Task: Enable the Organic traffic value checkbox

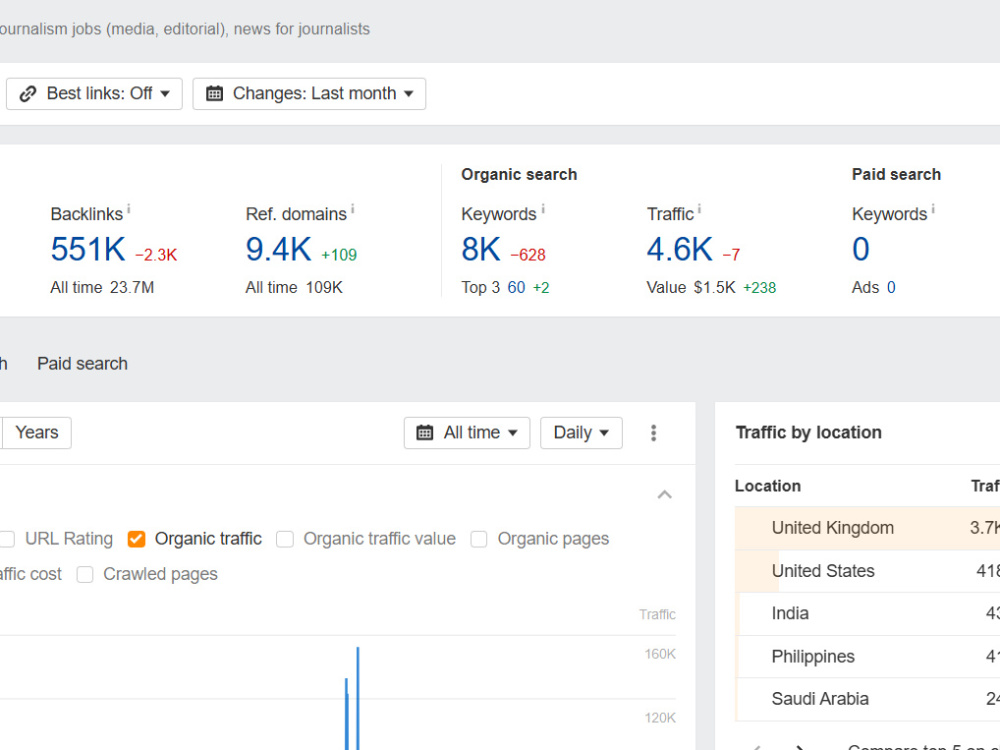Action: coord(284,539)
